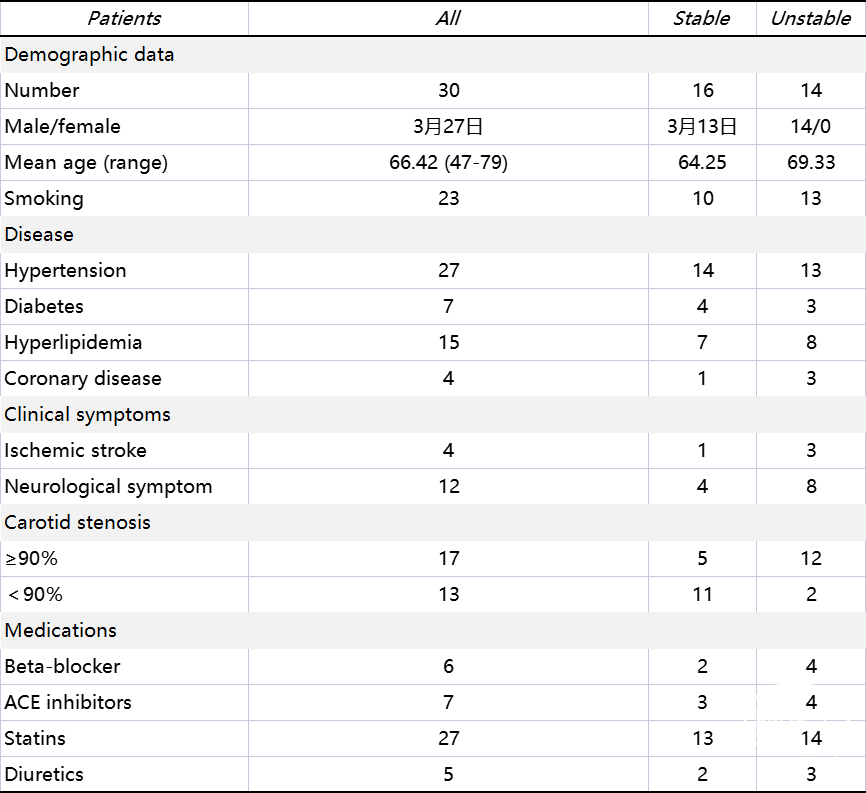This screenshot has width=866, height=793.
Task: Click the 'Neurological symptom' row label
Action: (x=108, y=486)
